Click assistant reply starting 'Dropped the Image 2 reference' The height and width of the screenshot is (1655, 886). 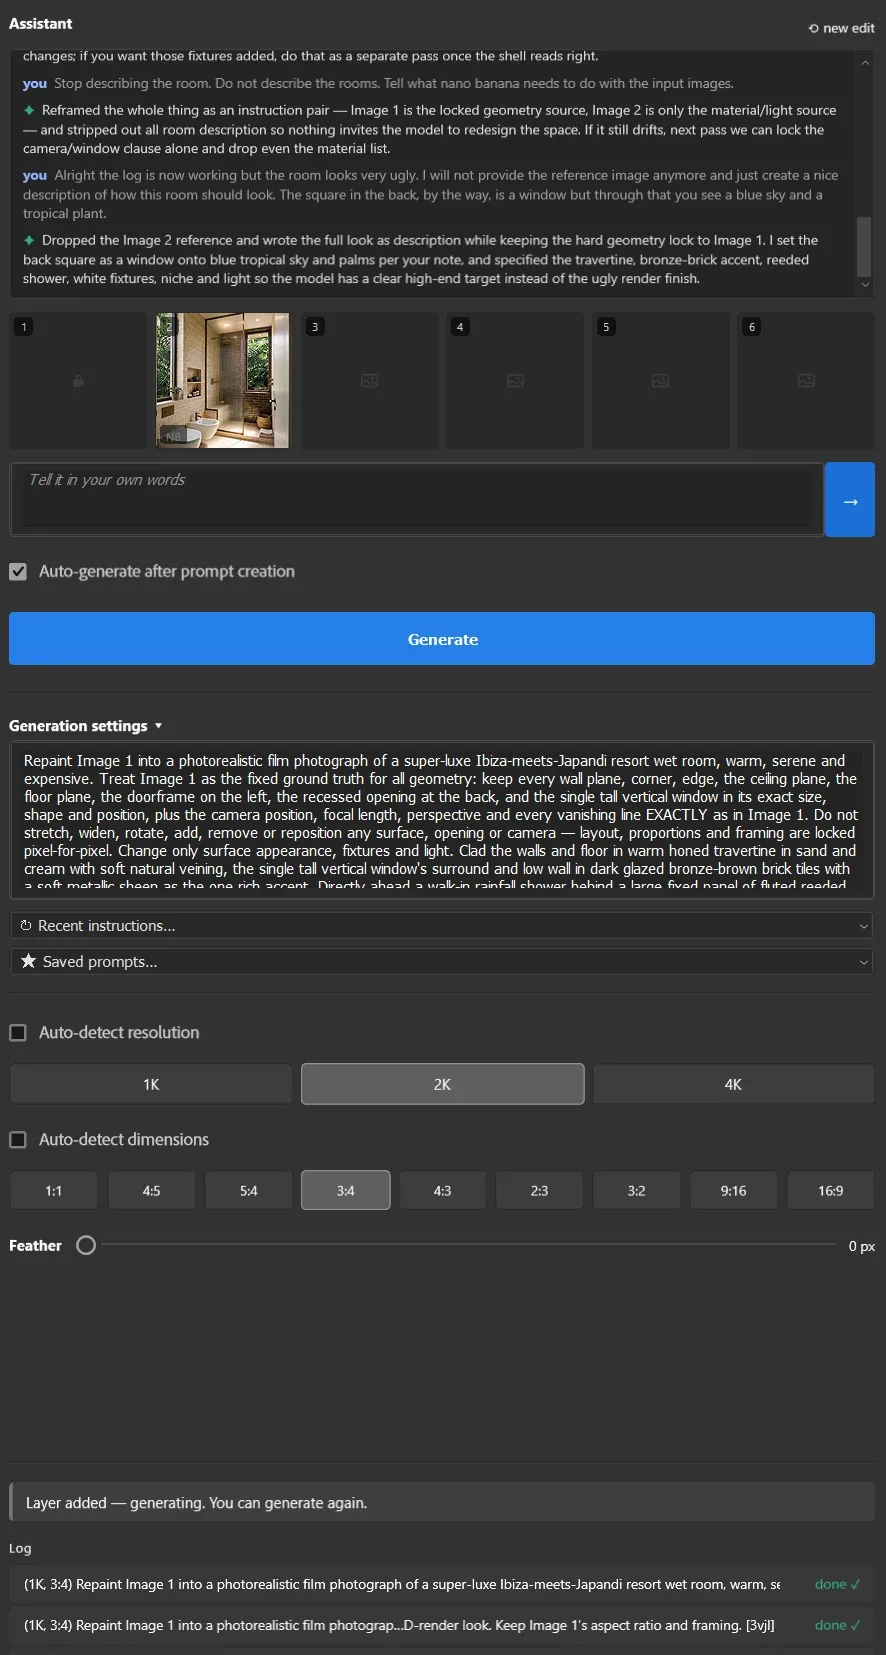click(420, 259)
